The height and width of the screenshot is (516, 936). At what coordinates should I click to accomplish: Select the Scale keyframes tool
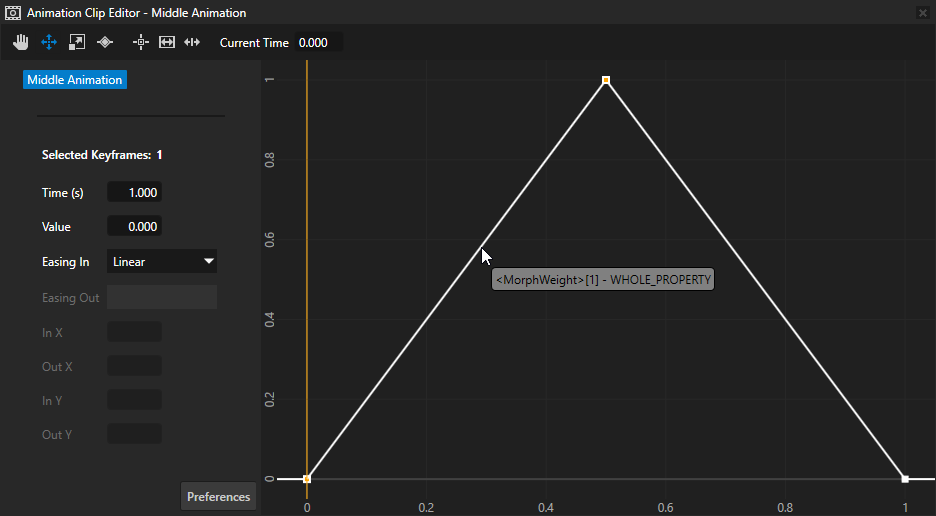point(77,42)
